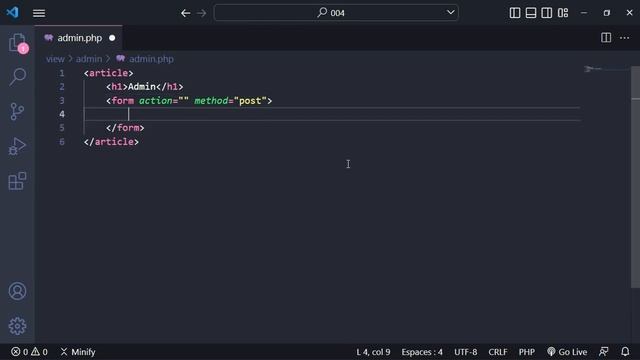640x360 pixels.
Task: Open the Extensions view
Action: (x=17, y=181)
